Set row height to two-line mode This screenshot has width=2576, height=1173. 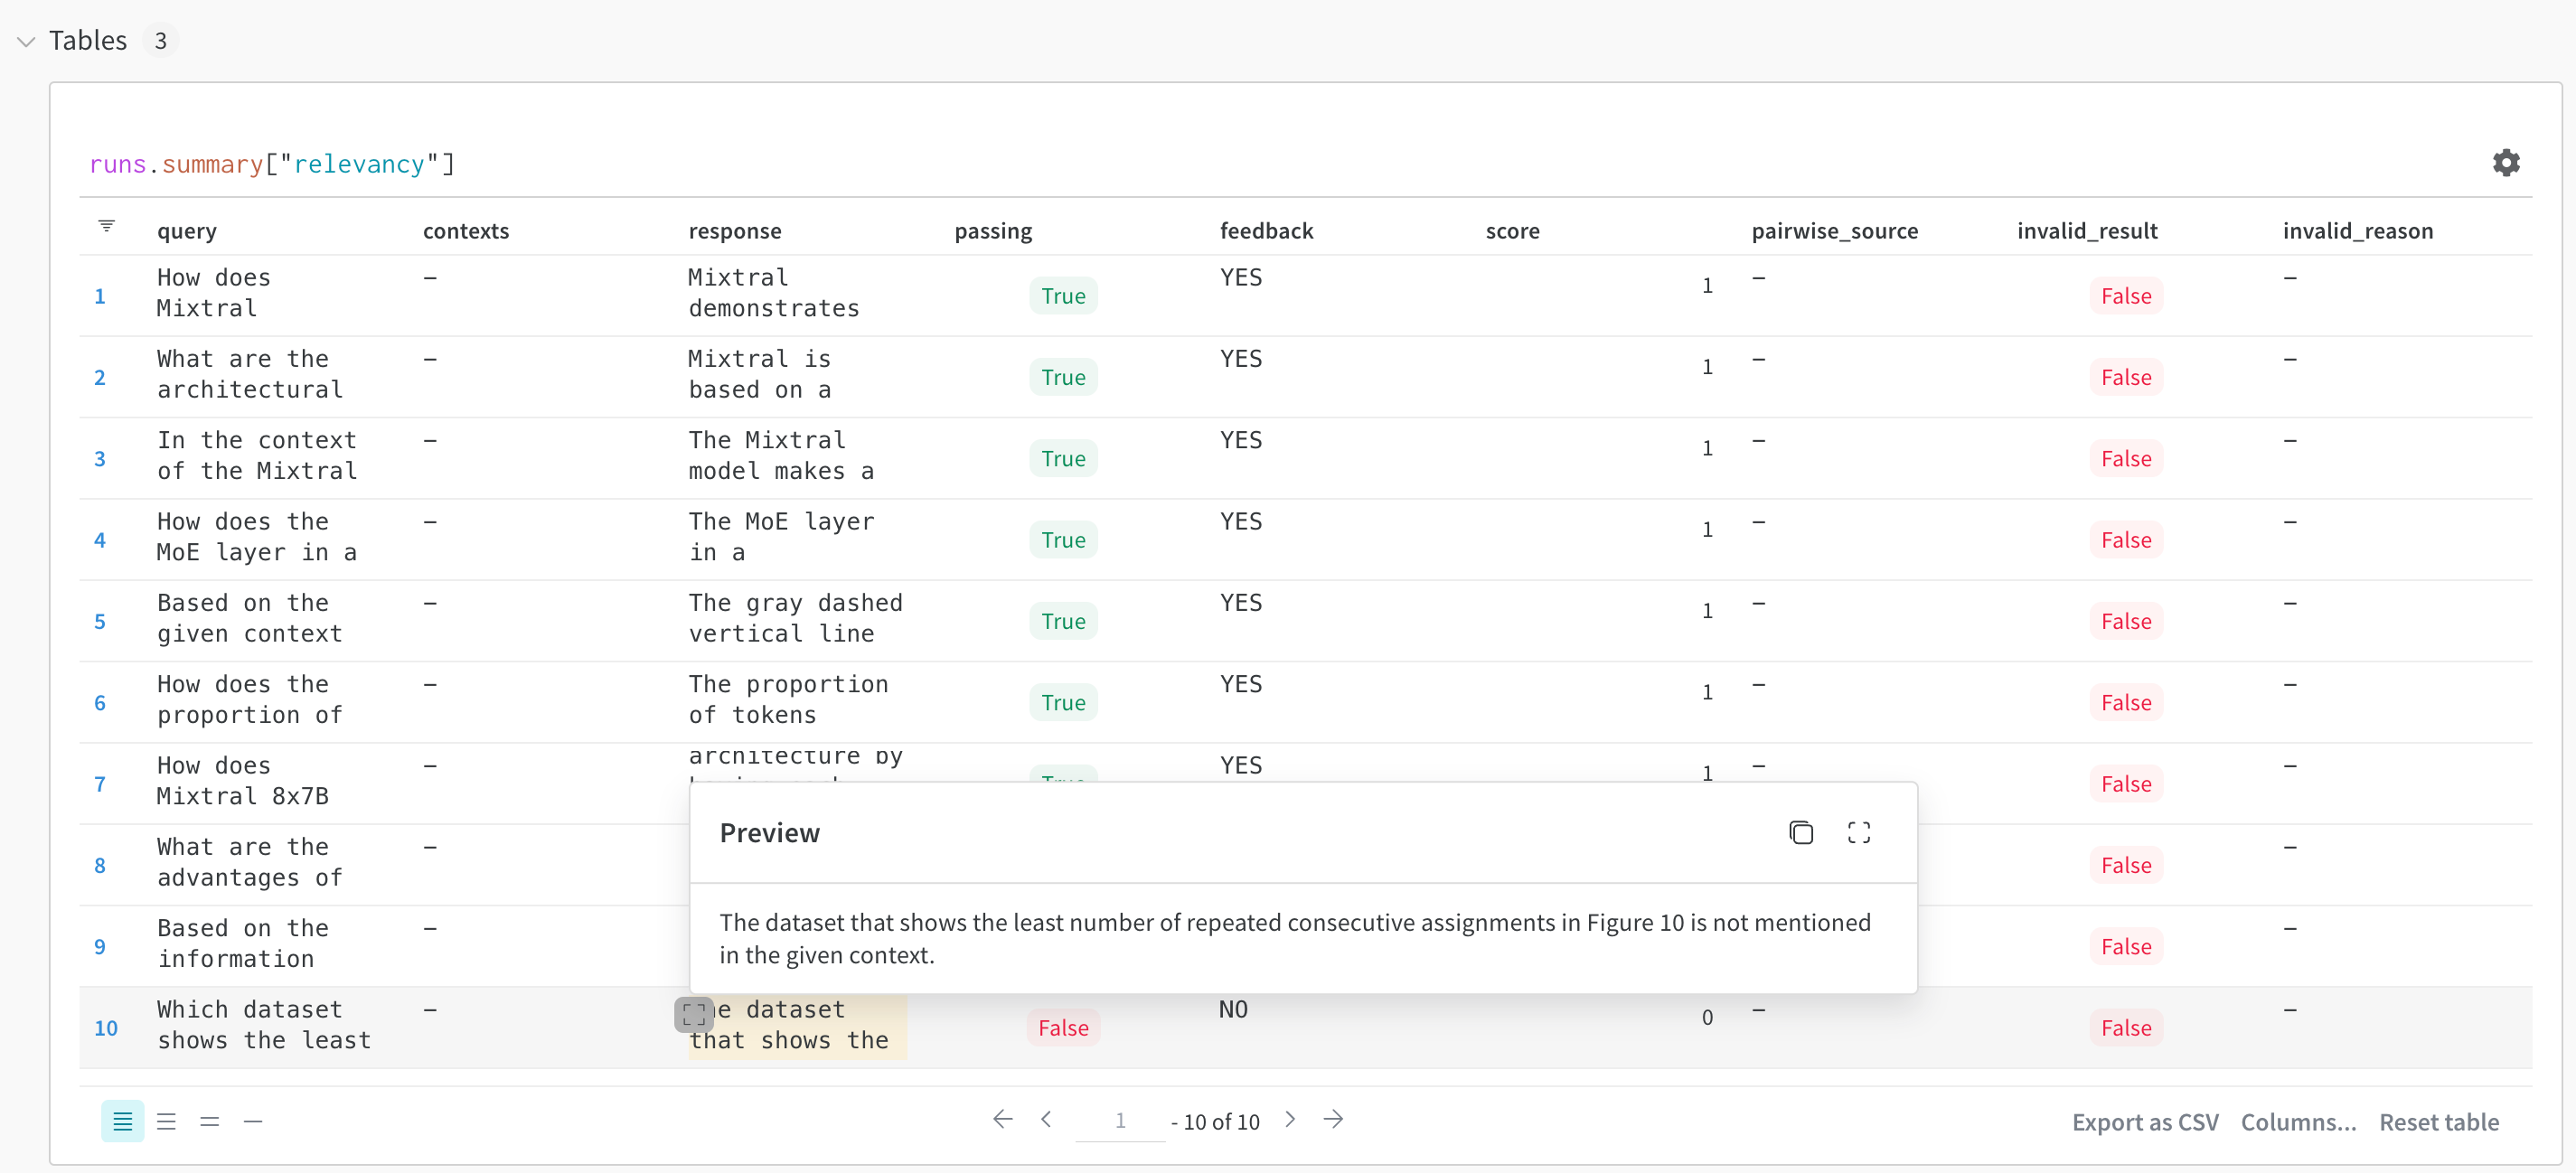click(209, 1121)
